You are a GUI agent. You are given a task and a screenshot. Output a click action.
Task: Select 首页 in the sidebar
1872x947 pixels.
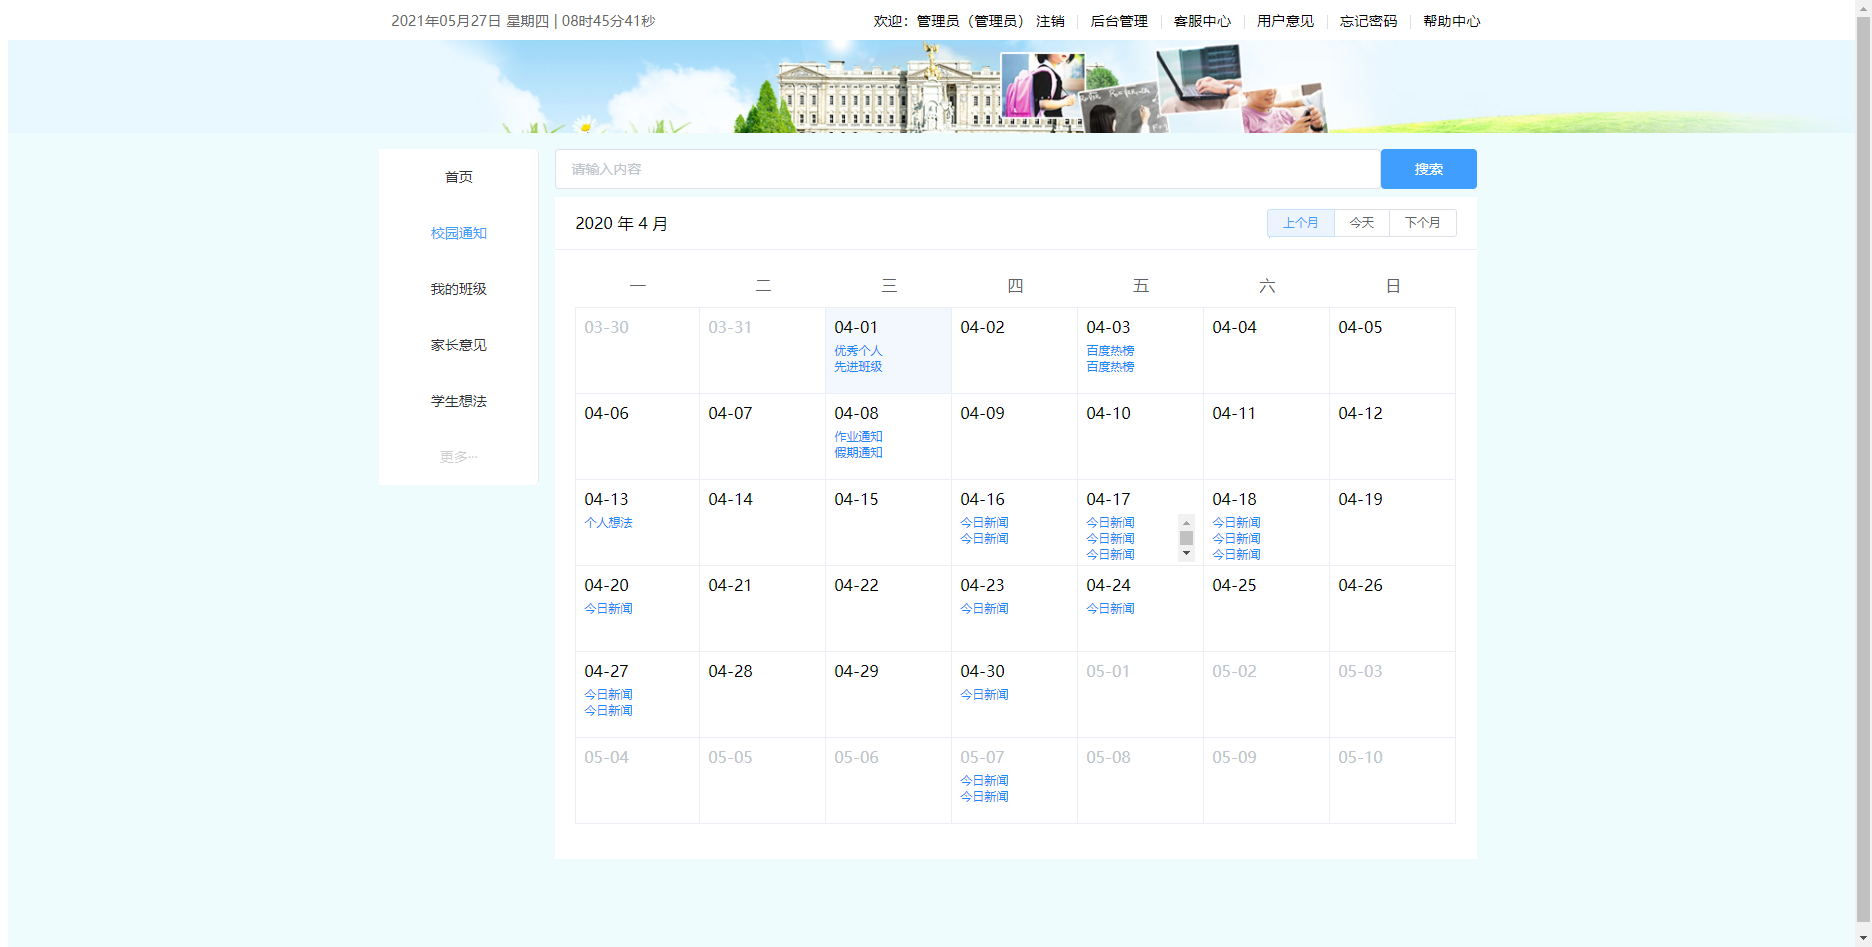coord(458,177)
